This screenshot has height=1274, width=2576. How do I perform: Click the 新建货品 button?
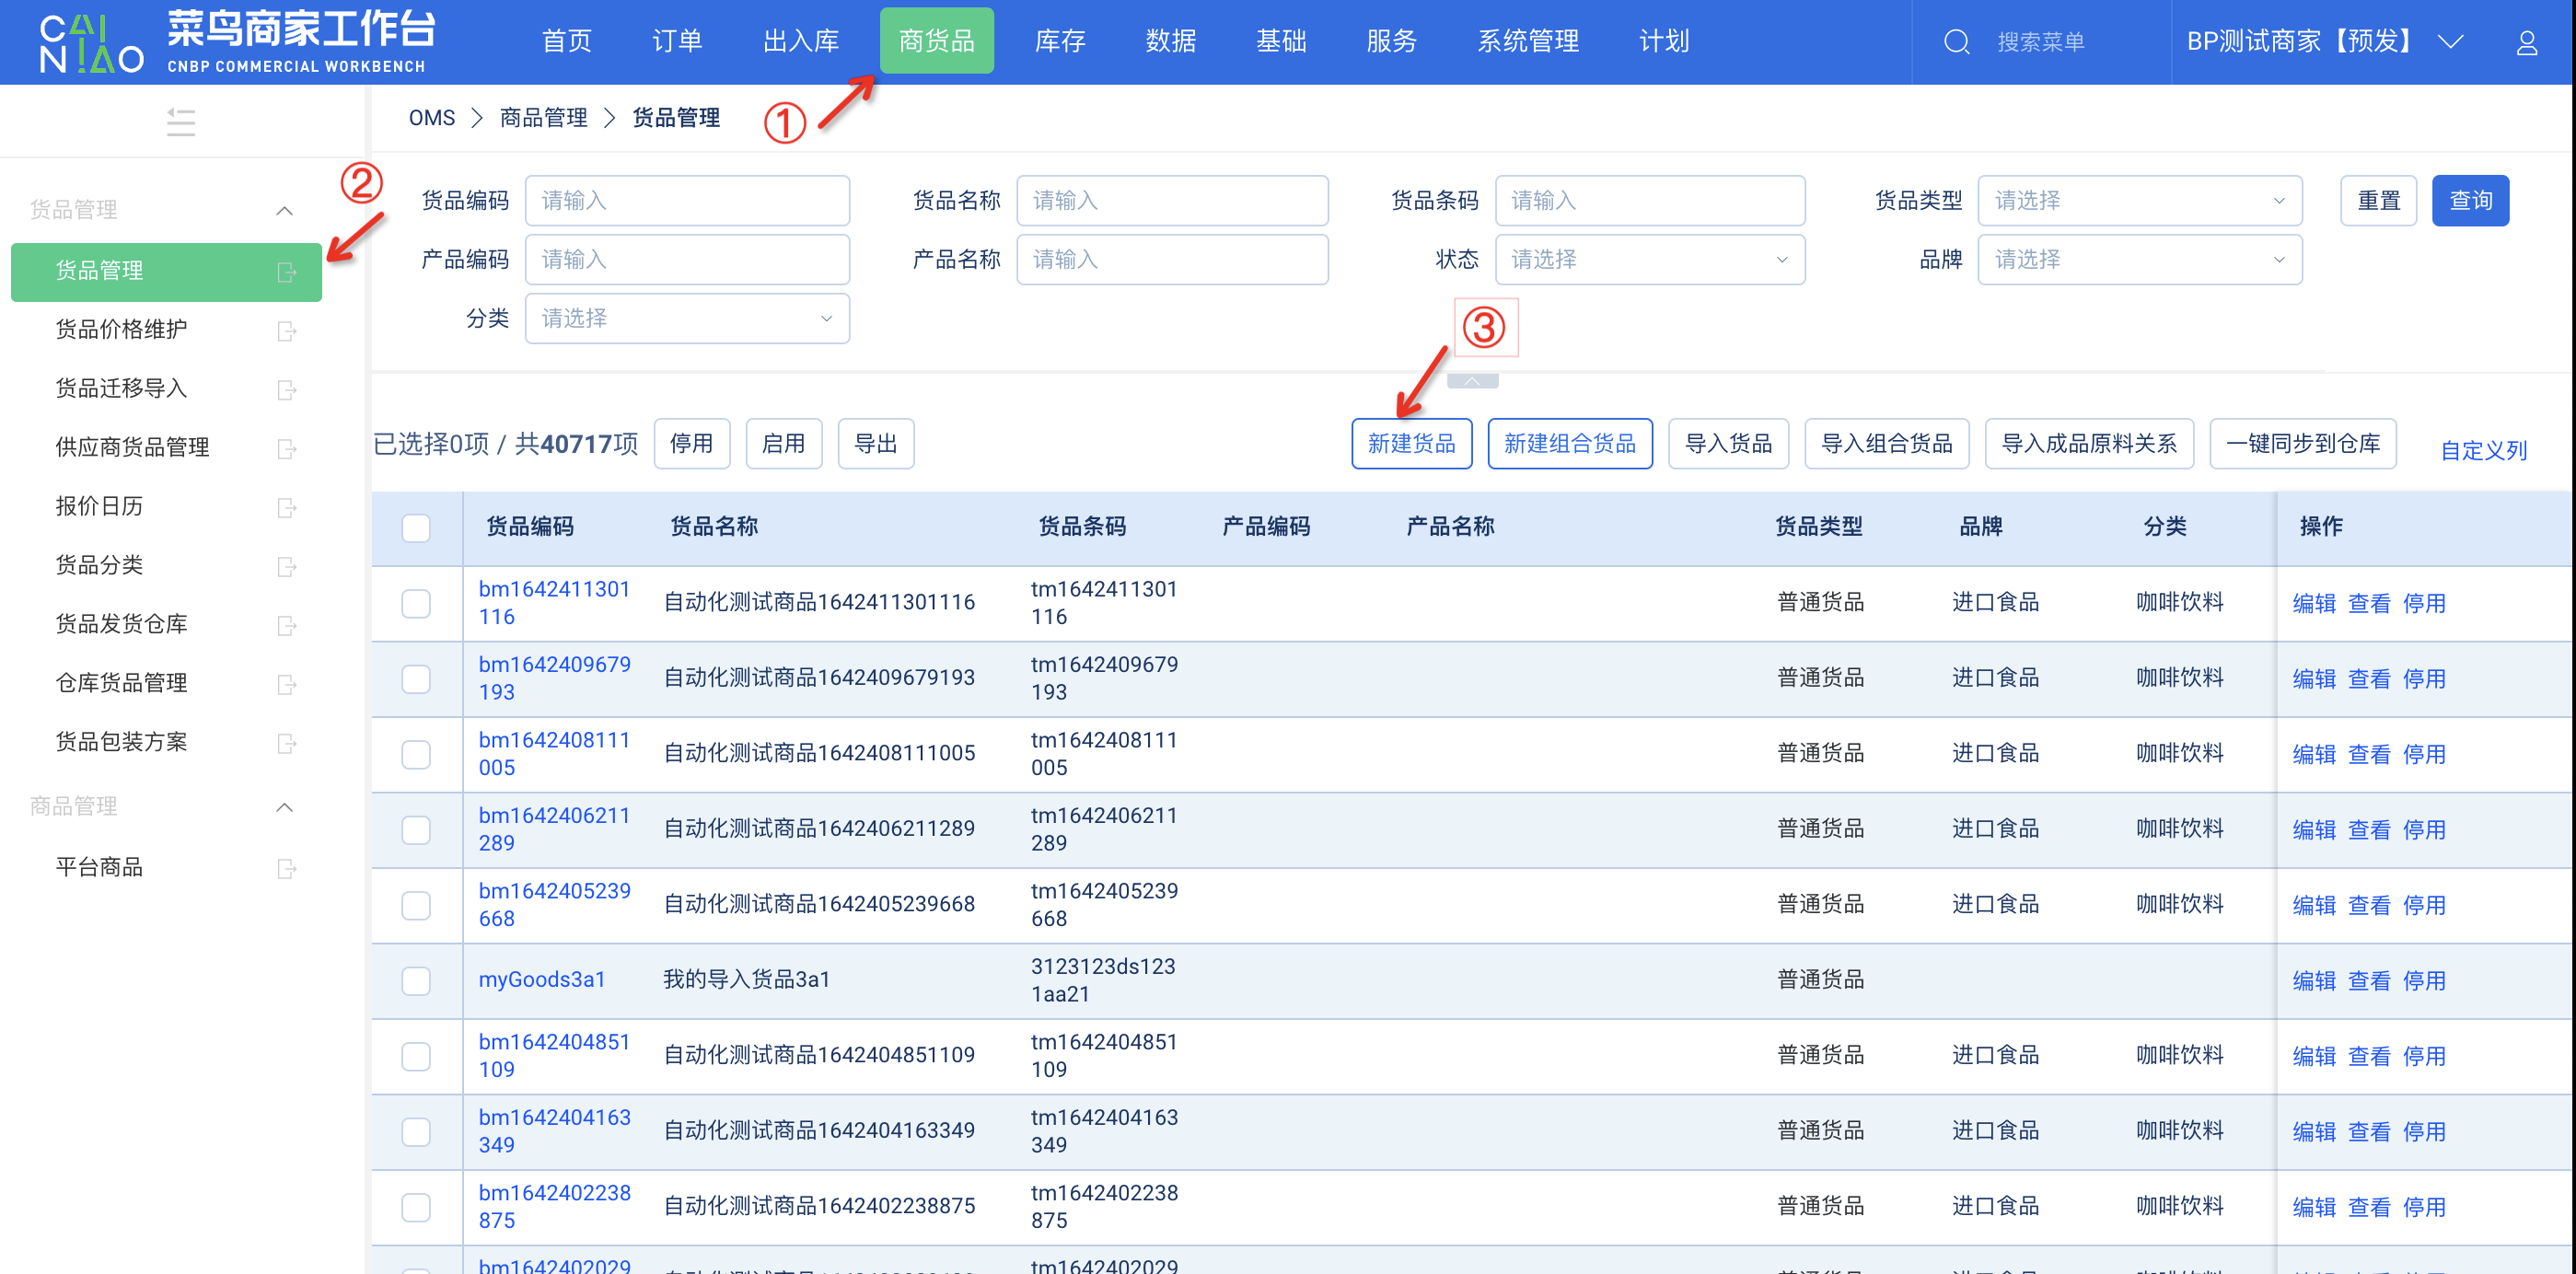coord(1411,444)
